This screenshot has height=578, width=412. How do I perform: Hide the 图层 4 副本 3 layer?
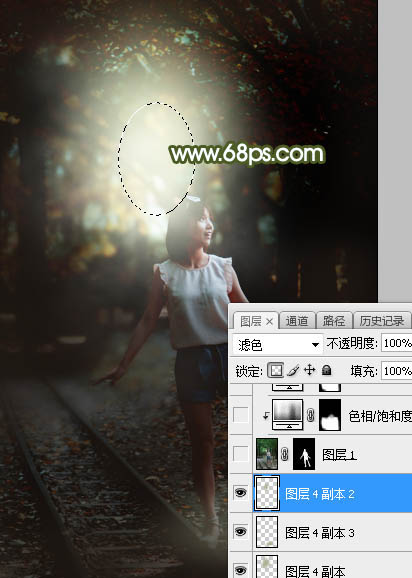click(x=241, y=532)
